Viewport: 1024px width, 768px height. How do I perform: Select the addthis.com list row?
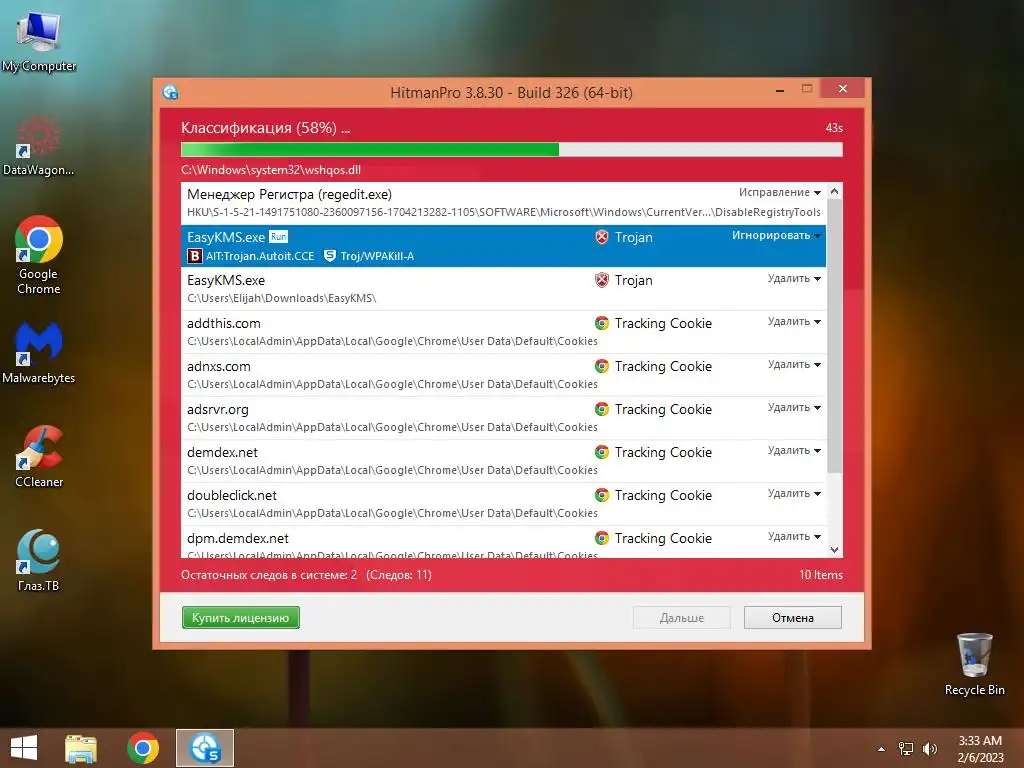pyautogui.click(x=504, y=332)
